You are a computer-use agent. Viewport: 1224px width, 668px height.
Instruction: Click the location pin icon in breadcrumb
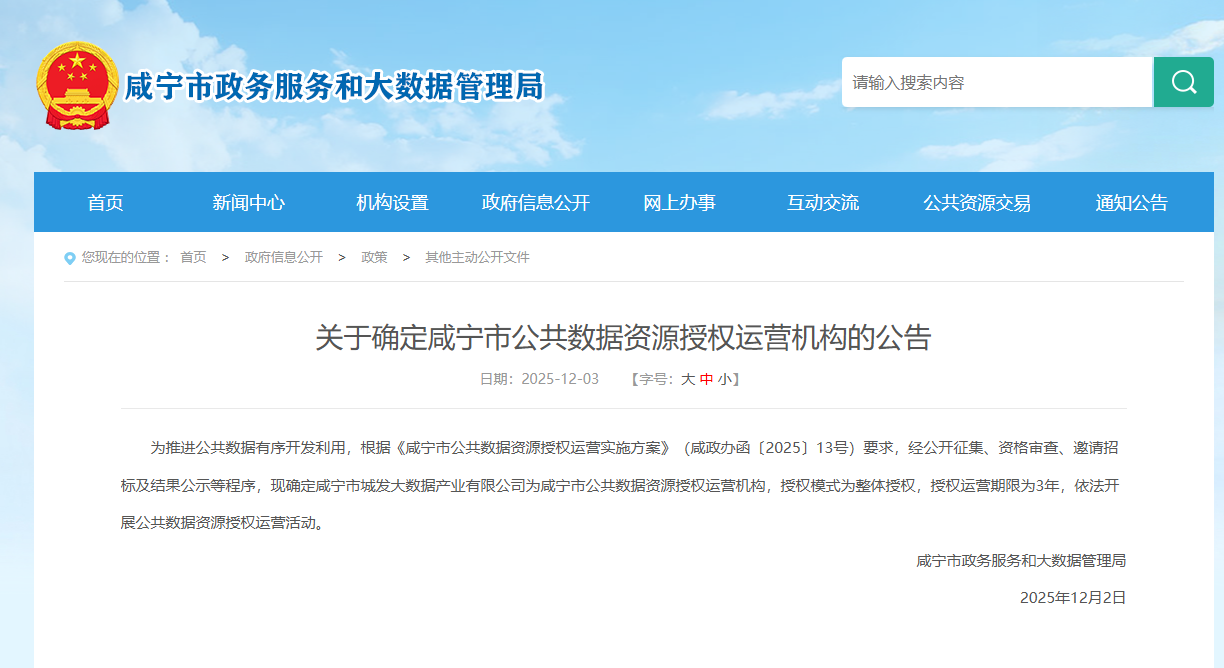click(x=69, y=257)
